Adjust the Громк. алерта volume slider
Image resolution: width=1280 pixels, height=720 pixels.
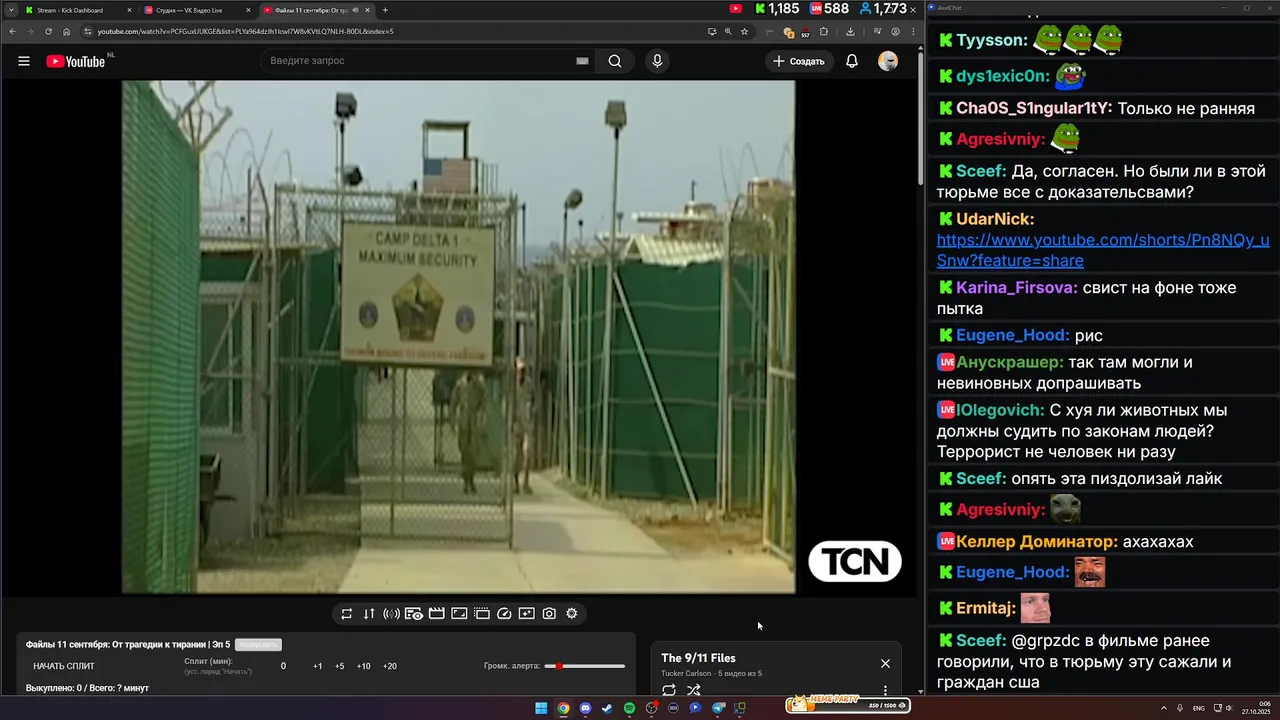pos(585,666)
